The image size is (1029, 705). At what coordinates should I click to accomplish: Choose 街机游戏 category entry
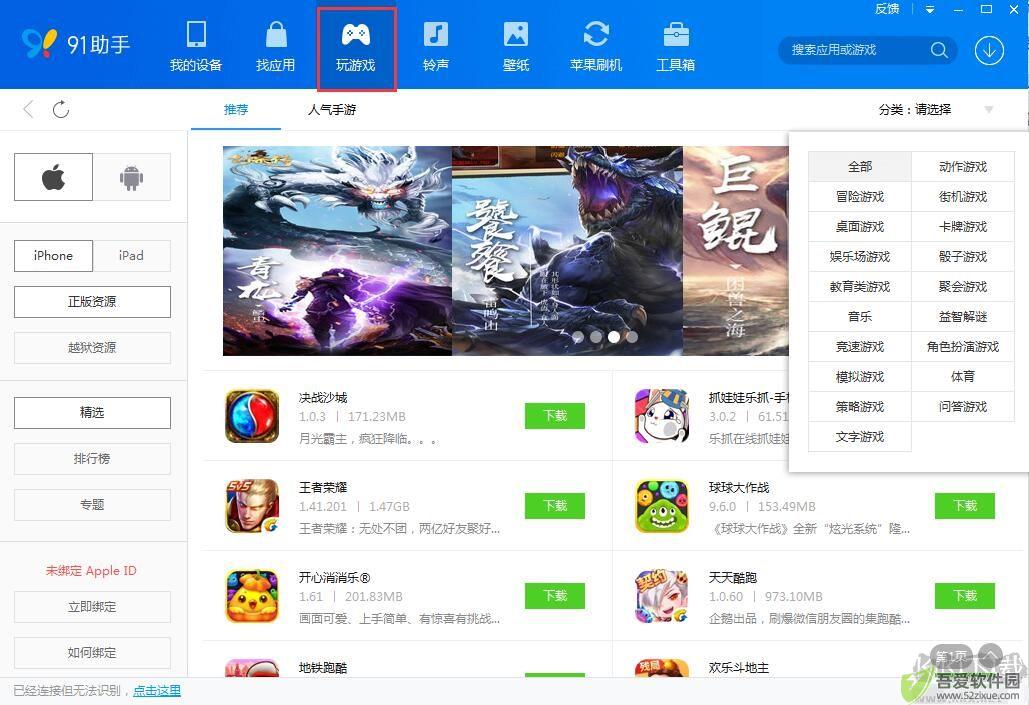tap(963, 197)
